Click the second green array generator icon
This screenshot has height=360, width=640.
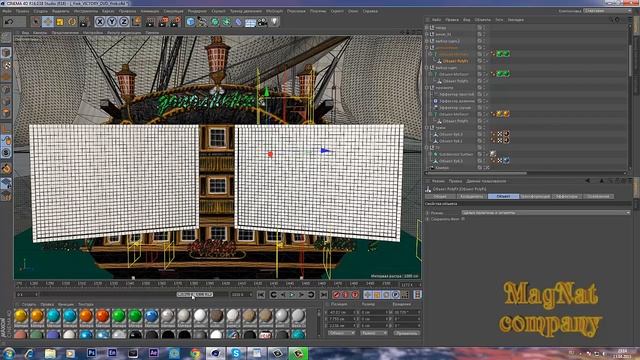pyautogui.click(x=227, y=22)
